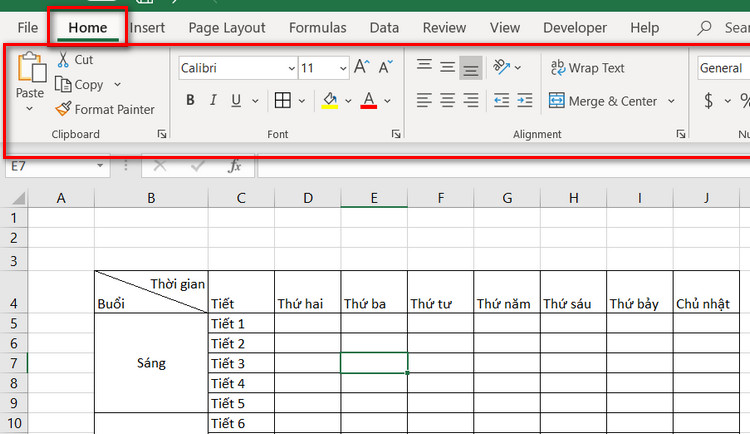Bottom align cell content
The height and width of the screenshot is (434, 750).
coord(471,68)
